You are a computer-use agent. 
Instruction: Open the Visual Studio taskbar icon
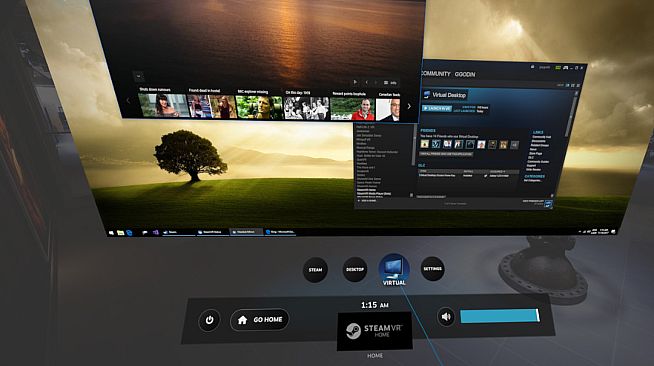pyautogui.click(x=156, y=232)
